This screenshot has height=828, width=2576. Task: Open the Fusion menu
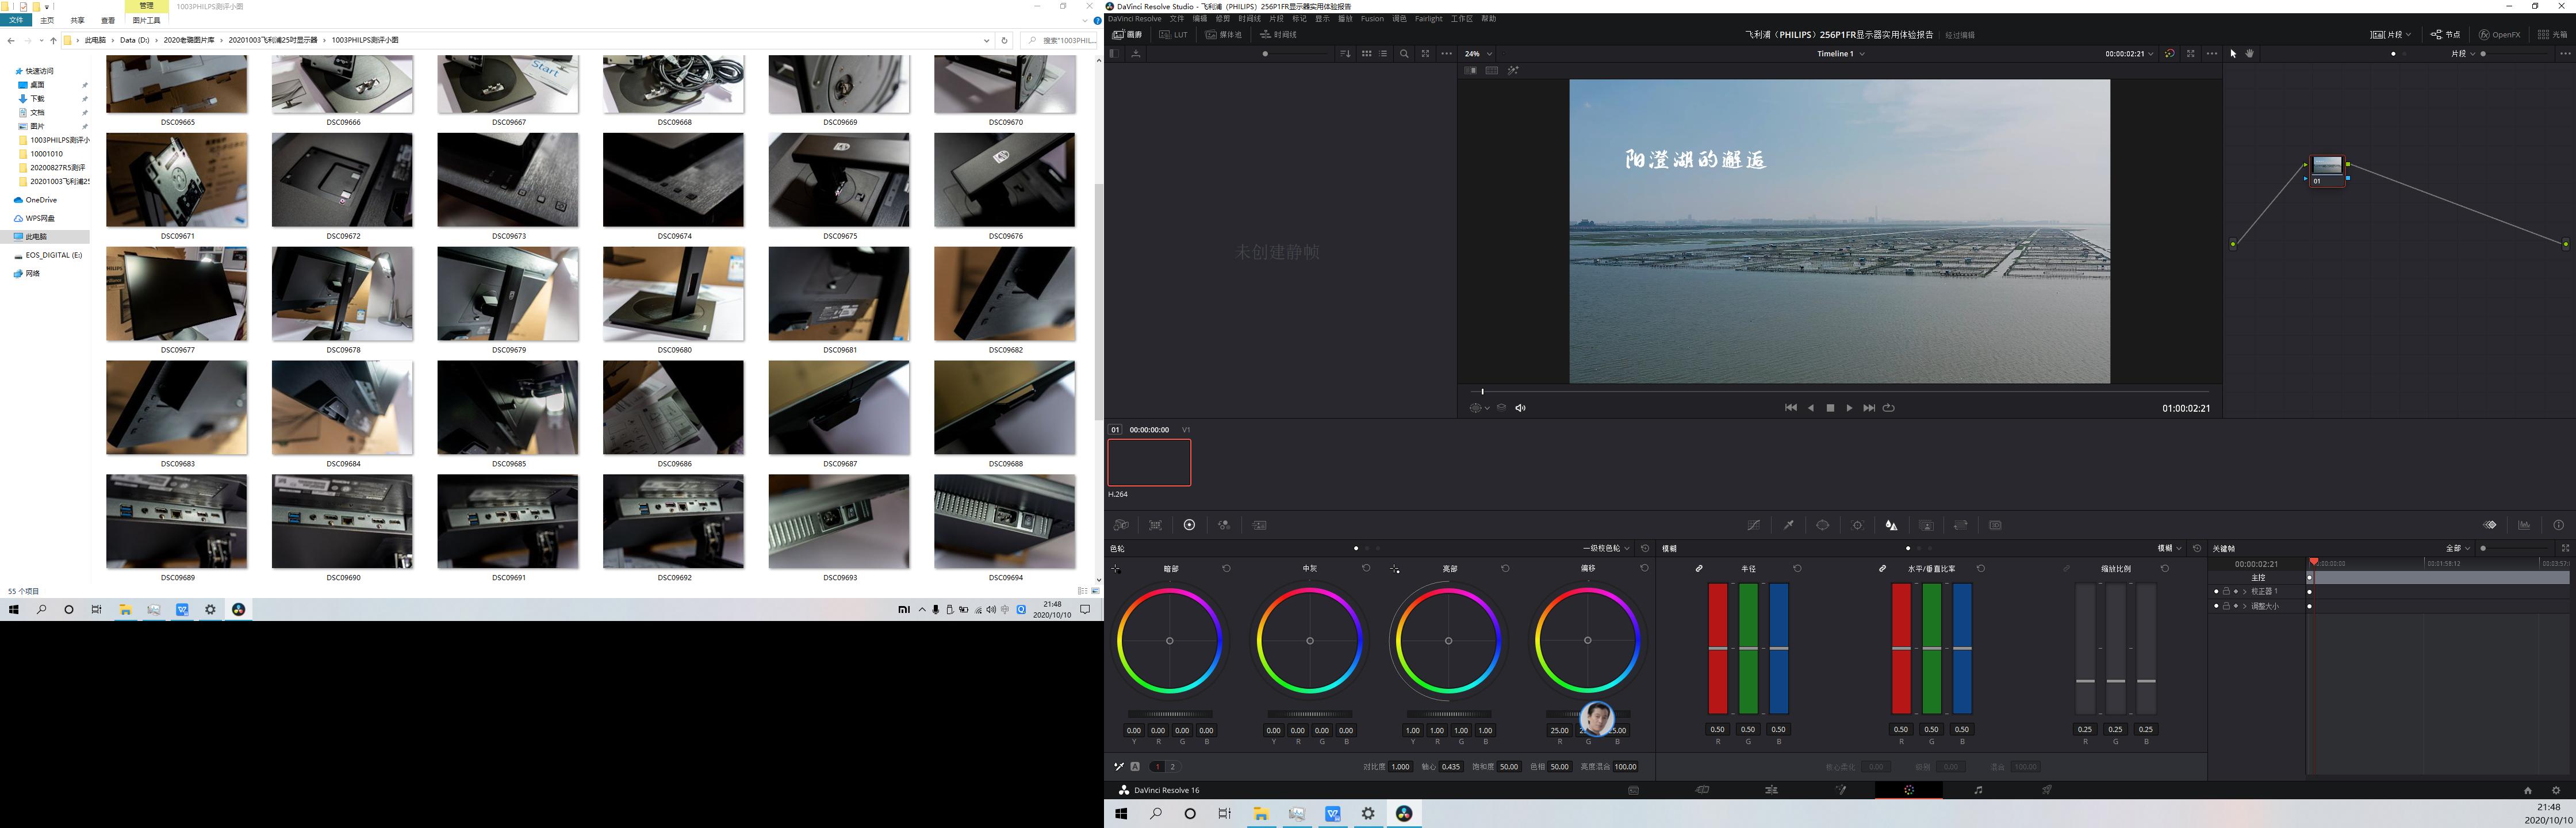point(1372,19)
